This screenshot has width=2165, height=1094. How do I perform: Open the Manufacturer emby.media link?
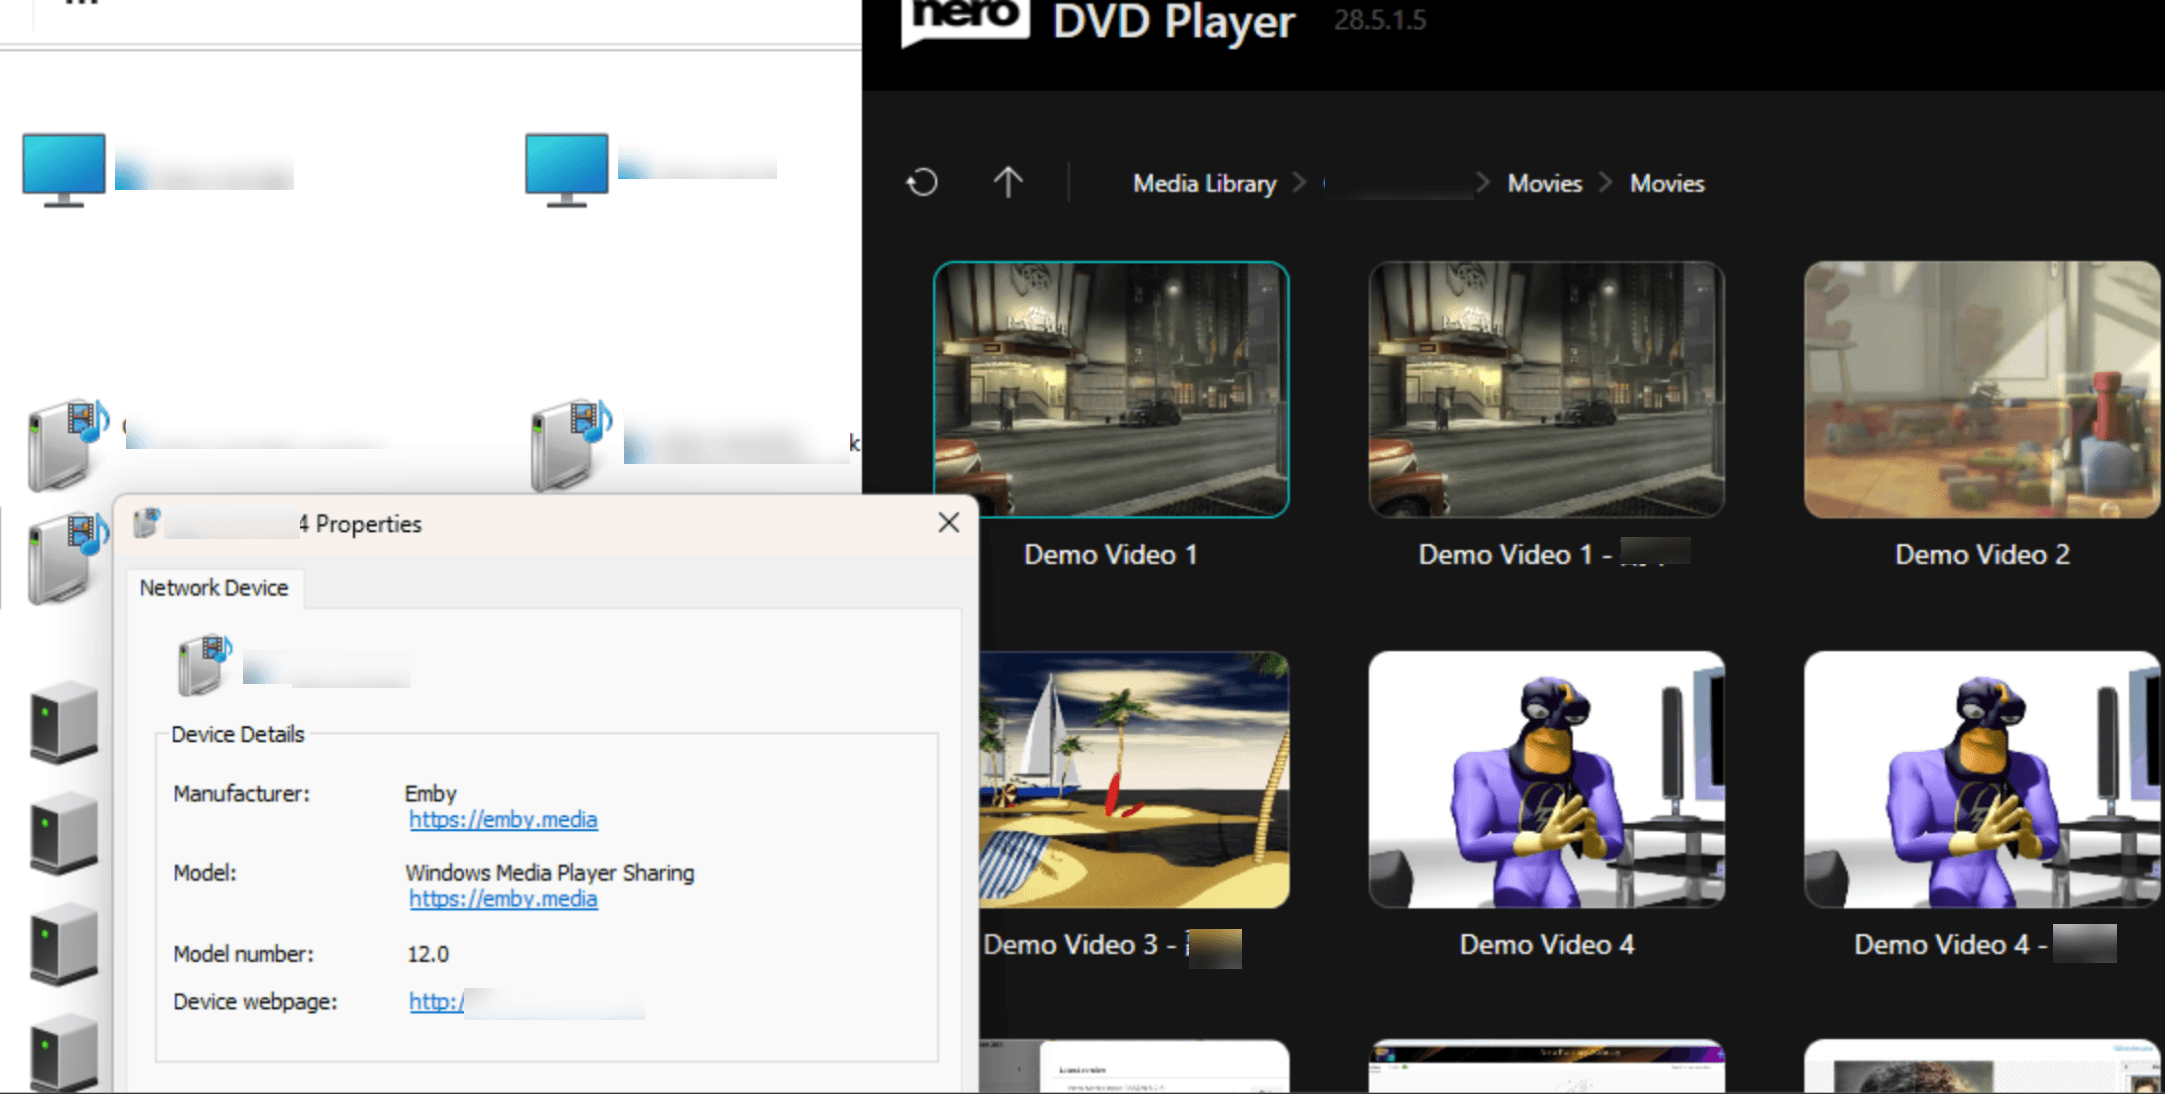(503, 820)
